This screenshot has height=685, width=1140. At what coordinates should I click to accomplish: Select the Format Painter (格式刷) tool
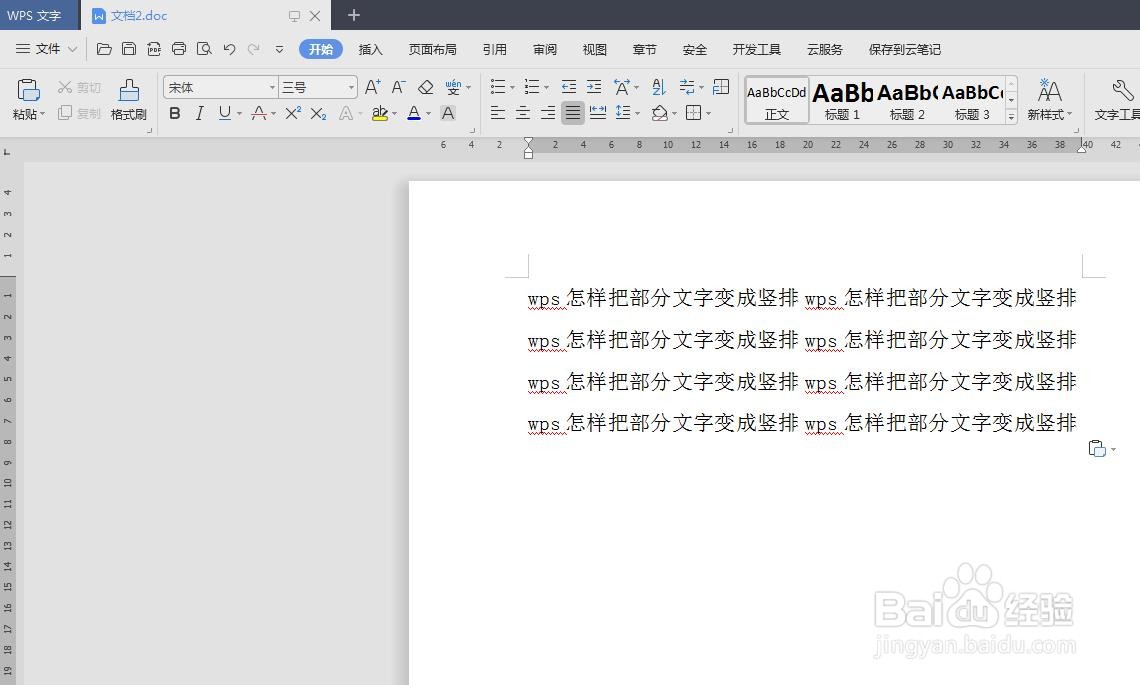(129, 100)
